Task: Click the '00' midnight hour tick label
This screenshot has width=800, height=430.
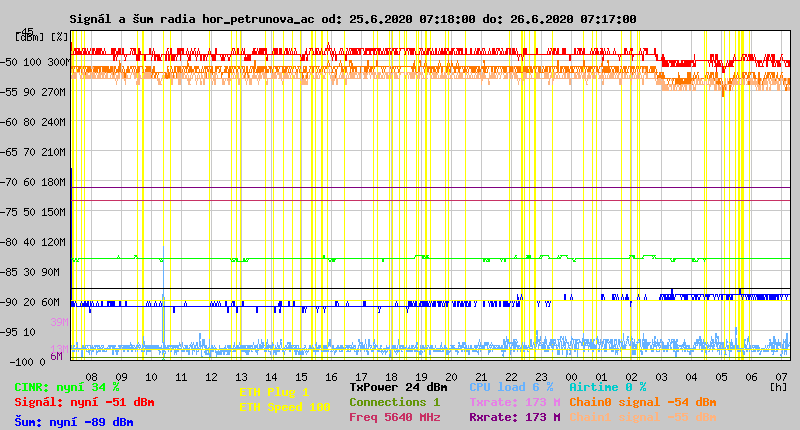Action: click(571, 377)
